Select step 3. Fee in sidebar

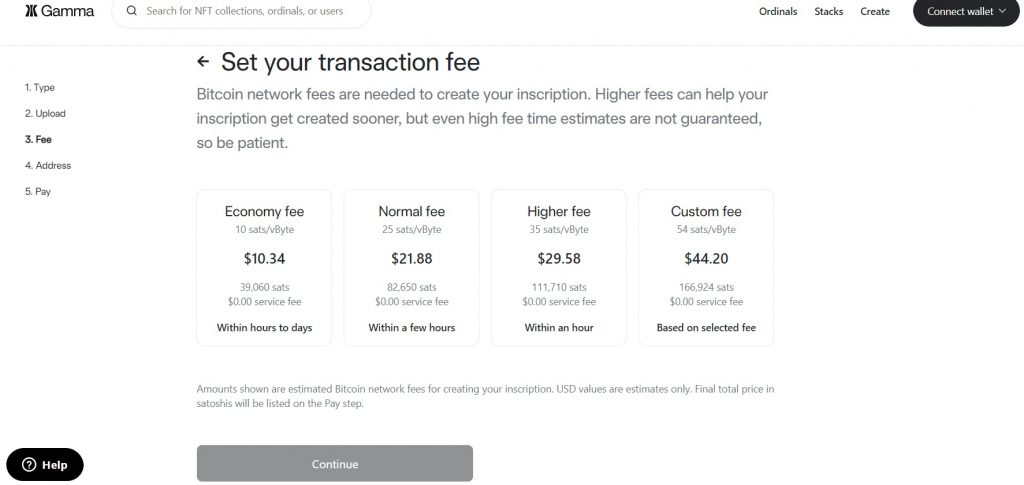[x=38, y=140]
